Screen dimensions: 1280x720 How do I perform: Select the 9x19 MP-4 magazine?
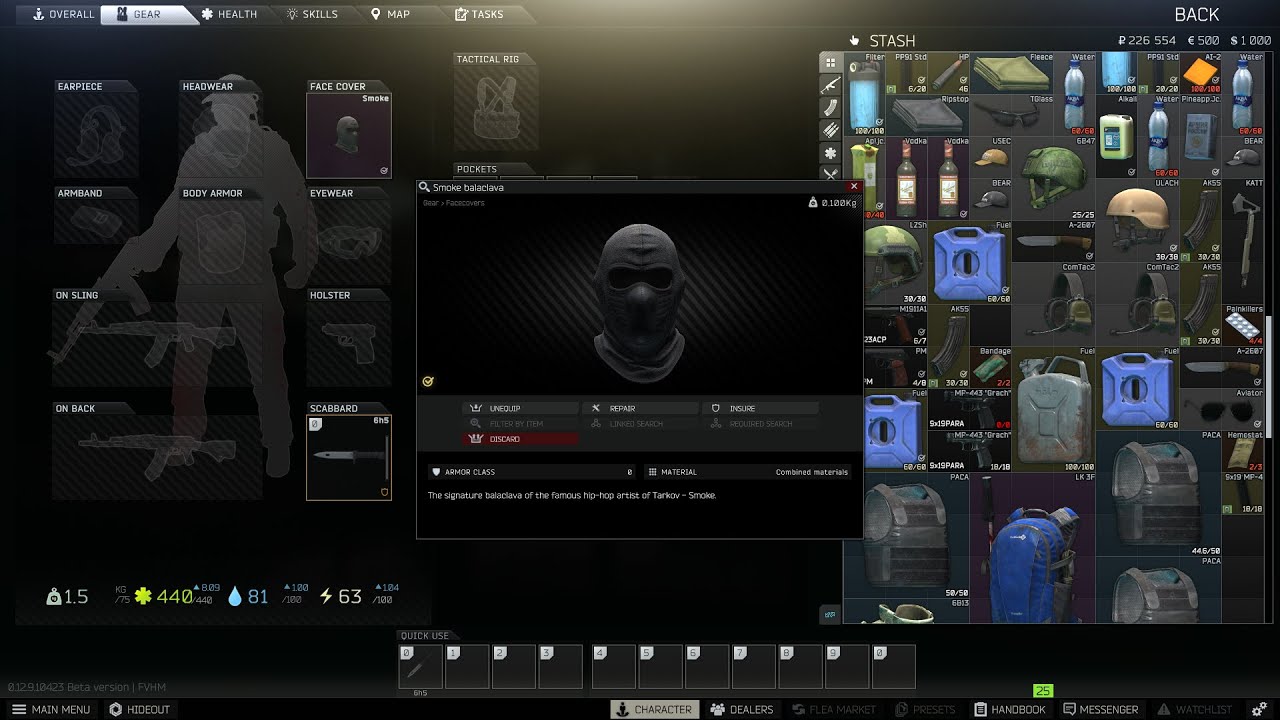1243,493
